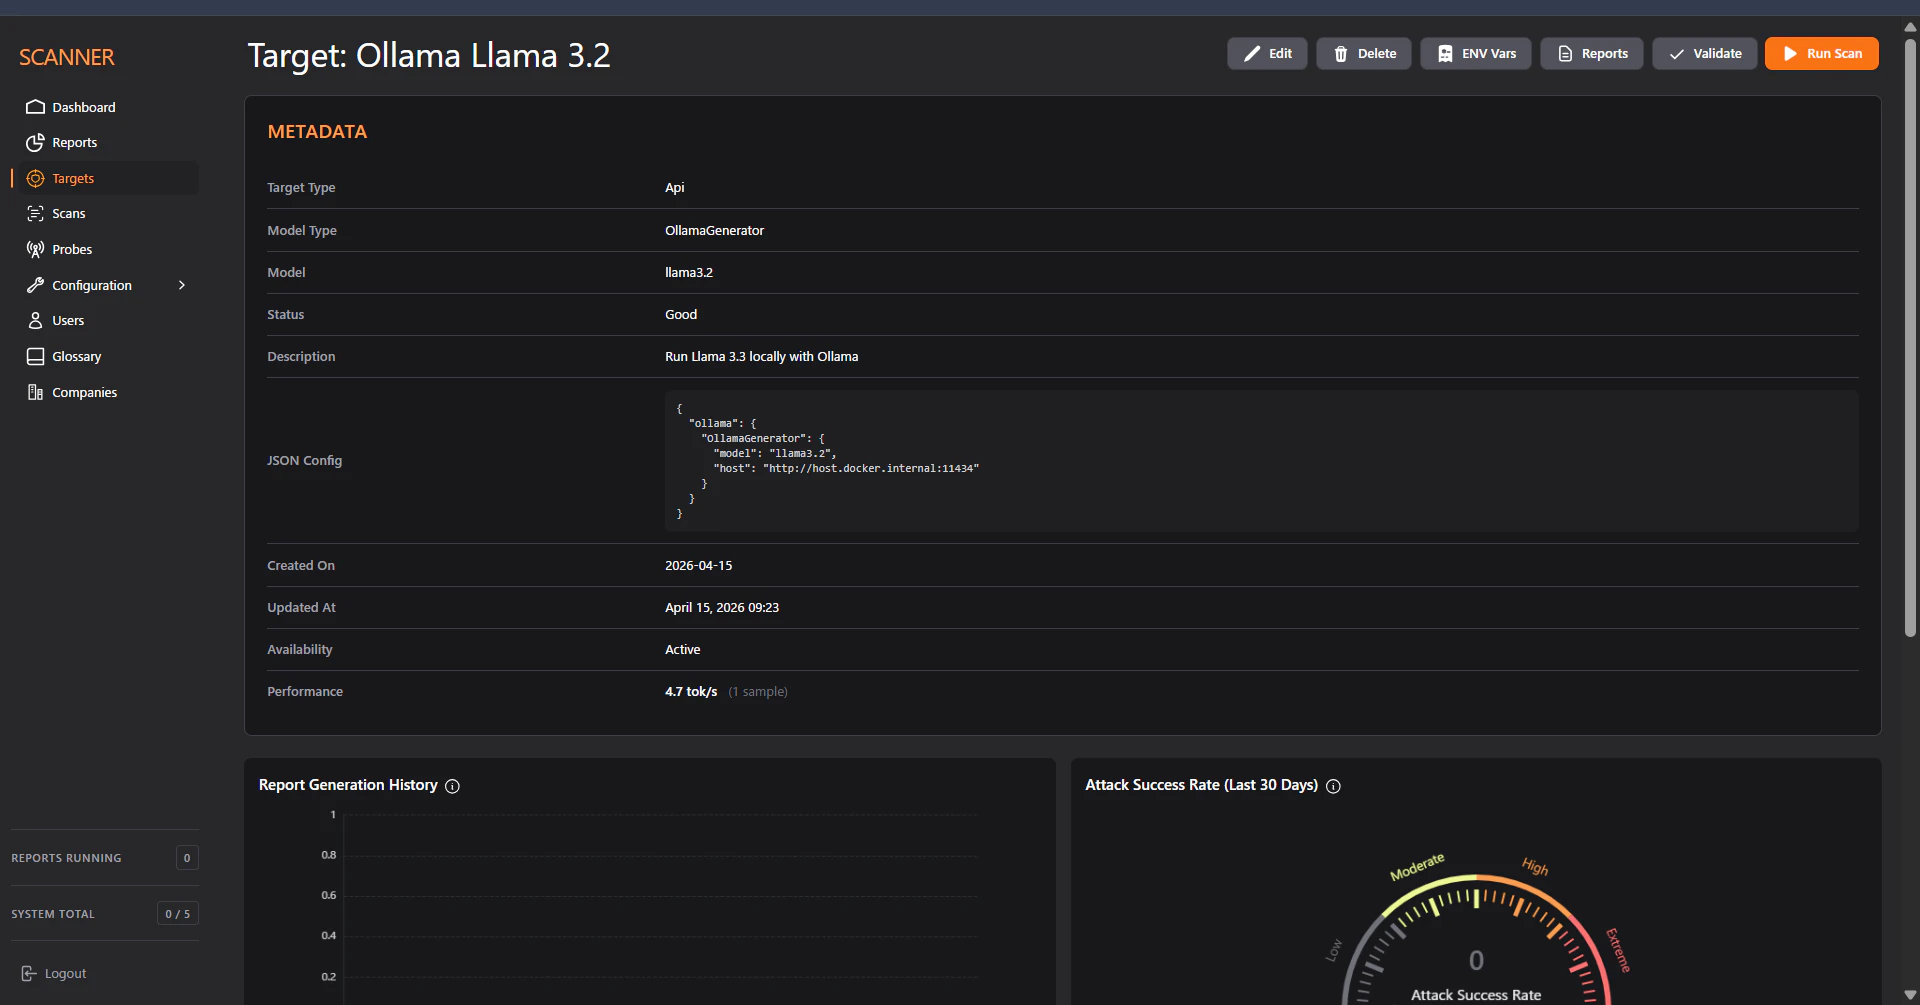
Task: Click the Attack Success Rate gauge
Action: coord(1476,930)
